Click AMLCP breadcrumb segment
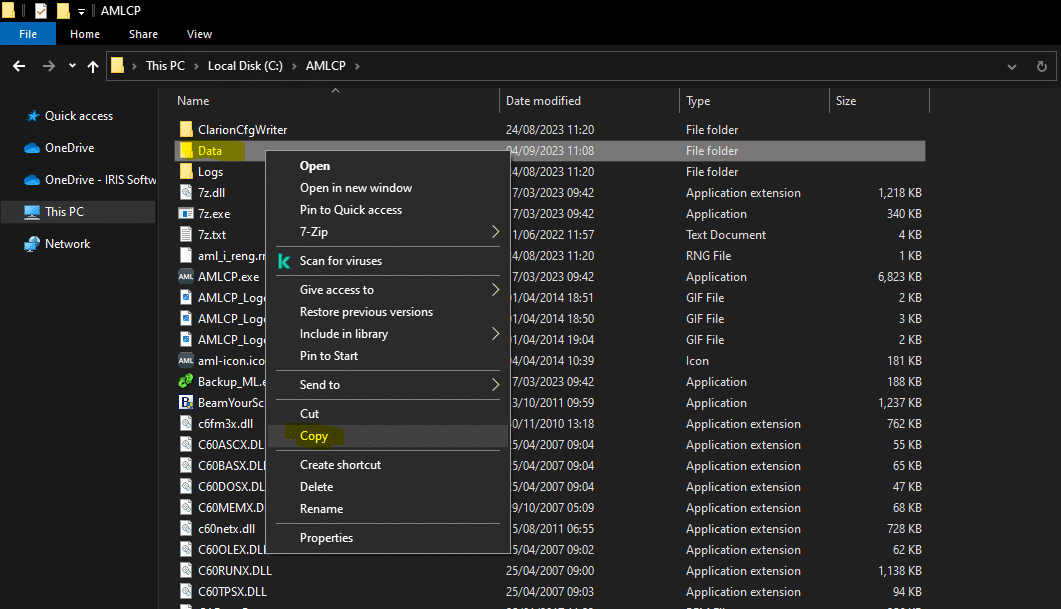This screenshot has width=1061, height=609. click(x=325, y=66)
